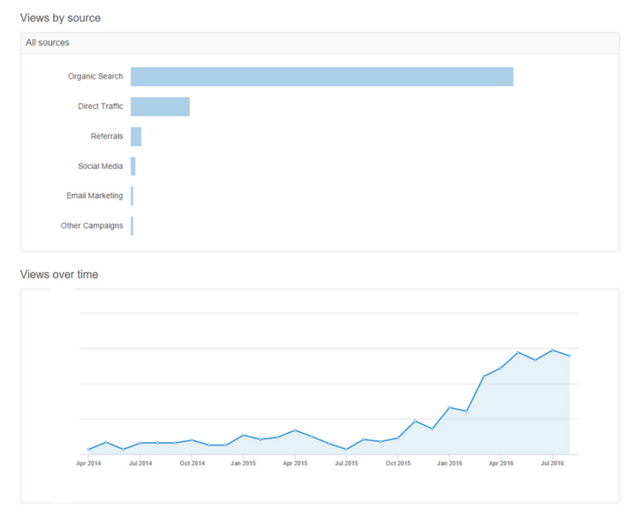This screenshot has height=518, width=640.
Task: Select the Social Media label
Action: [100, 166]
